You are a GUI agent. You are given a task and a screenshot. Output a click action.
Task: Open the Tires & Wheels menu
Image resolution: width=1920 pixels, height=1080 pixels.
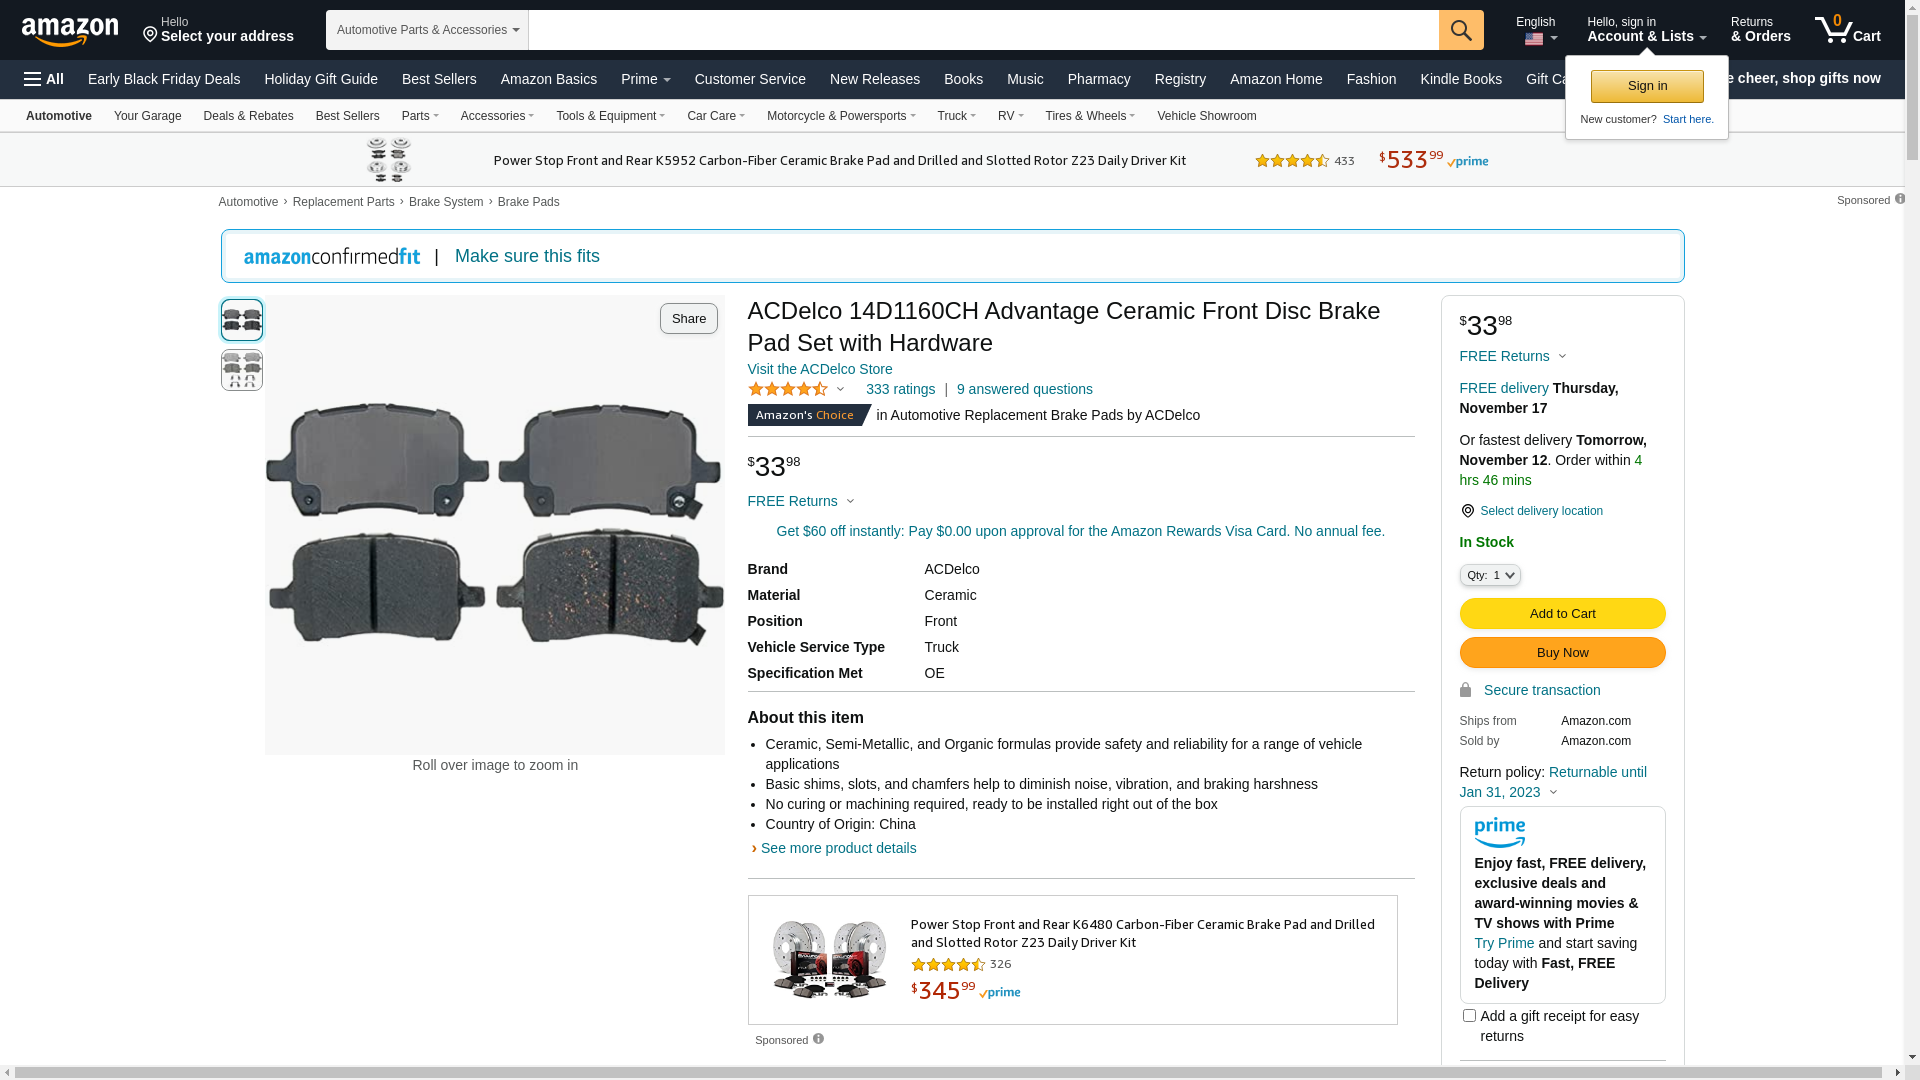coord(1089,116)
